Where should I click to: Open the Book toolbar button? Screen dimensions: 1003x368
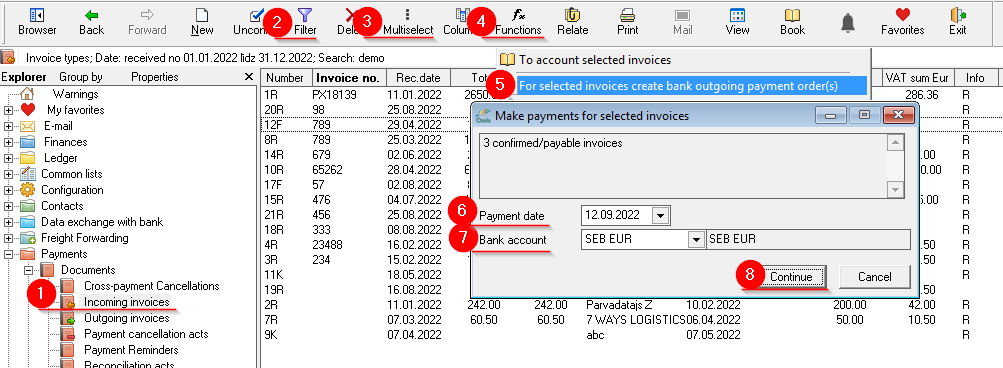793,21
